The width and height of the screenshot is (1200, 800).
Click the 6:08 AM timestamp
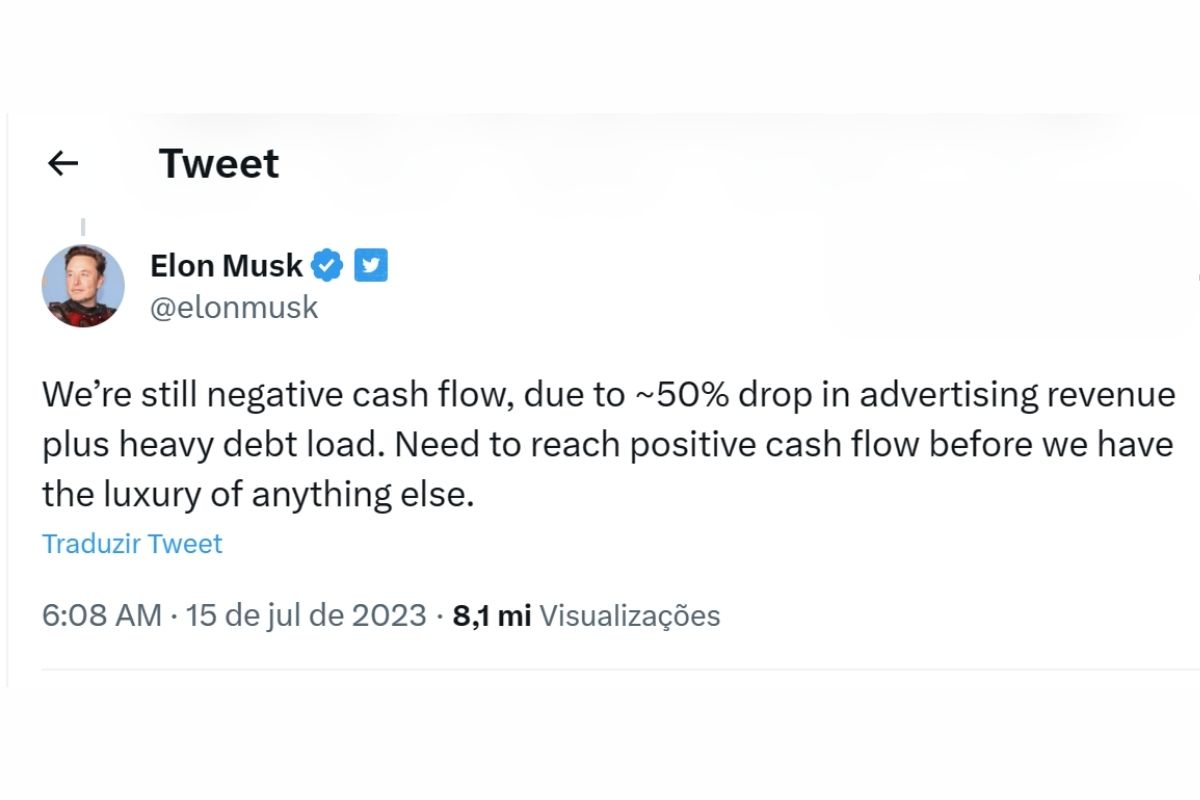pyautogui.click(x=101, y=615)
